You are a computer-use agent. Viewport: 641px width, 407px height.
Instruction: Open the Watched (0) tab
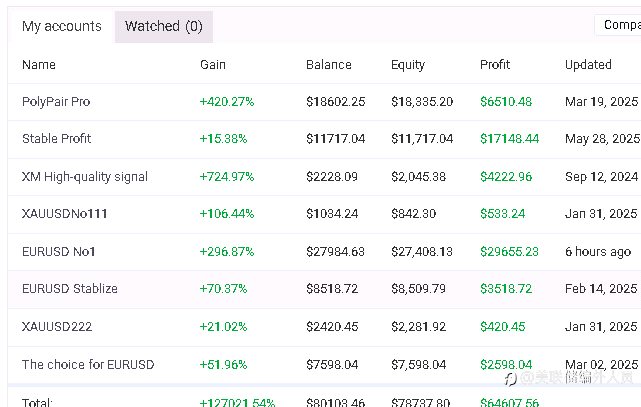[x=164, y=27]
